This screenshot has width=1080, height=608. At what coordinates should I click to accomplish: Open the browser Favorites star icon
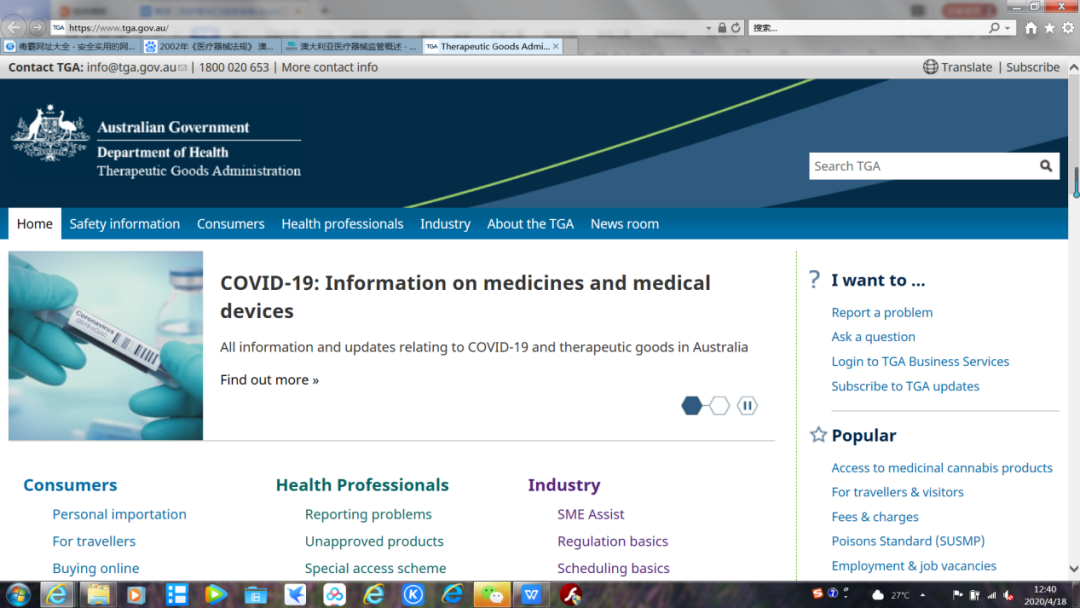click(1049, 28)
